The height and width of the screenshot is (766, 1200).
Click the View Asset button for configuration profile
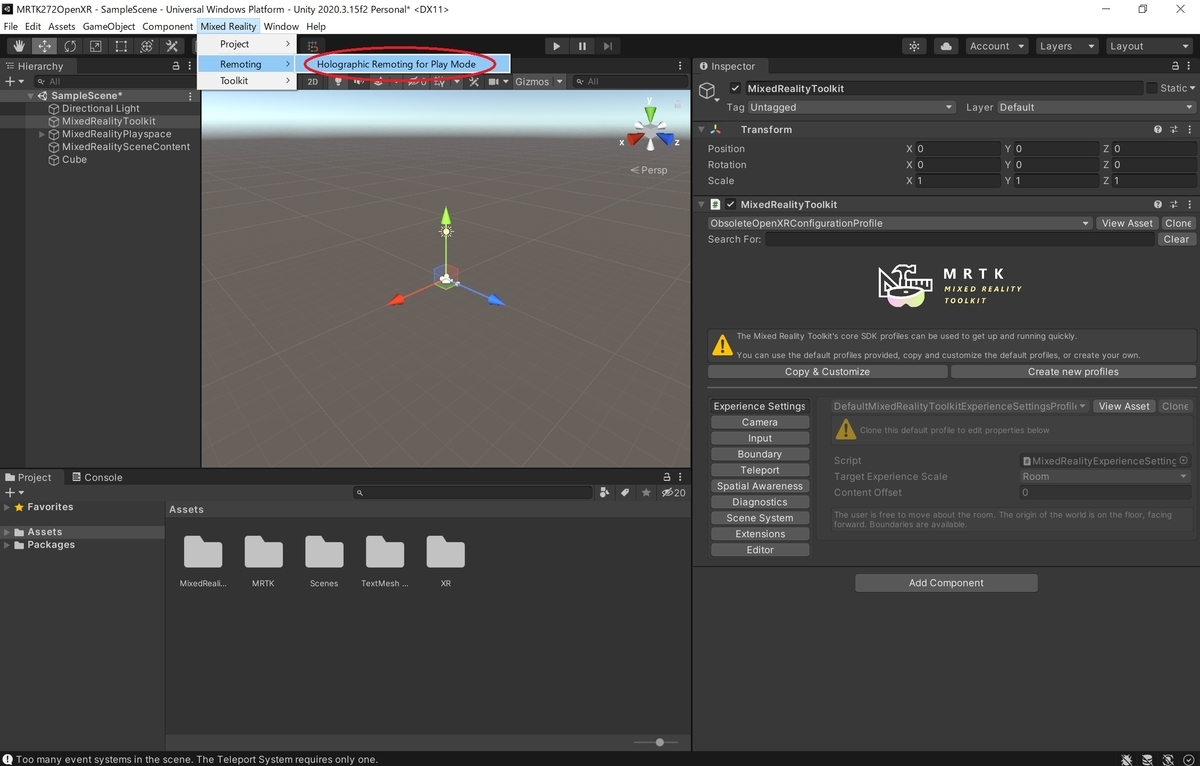click(x=1127, y=223)
